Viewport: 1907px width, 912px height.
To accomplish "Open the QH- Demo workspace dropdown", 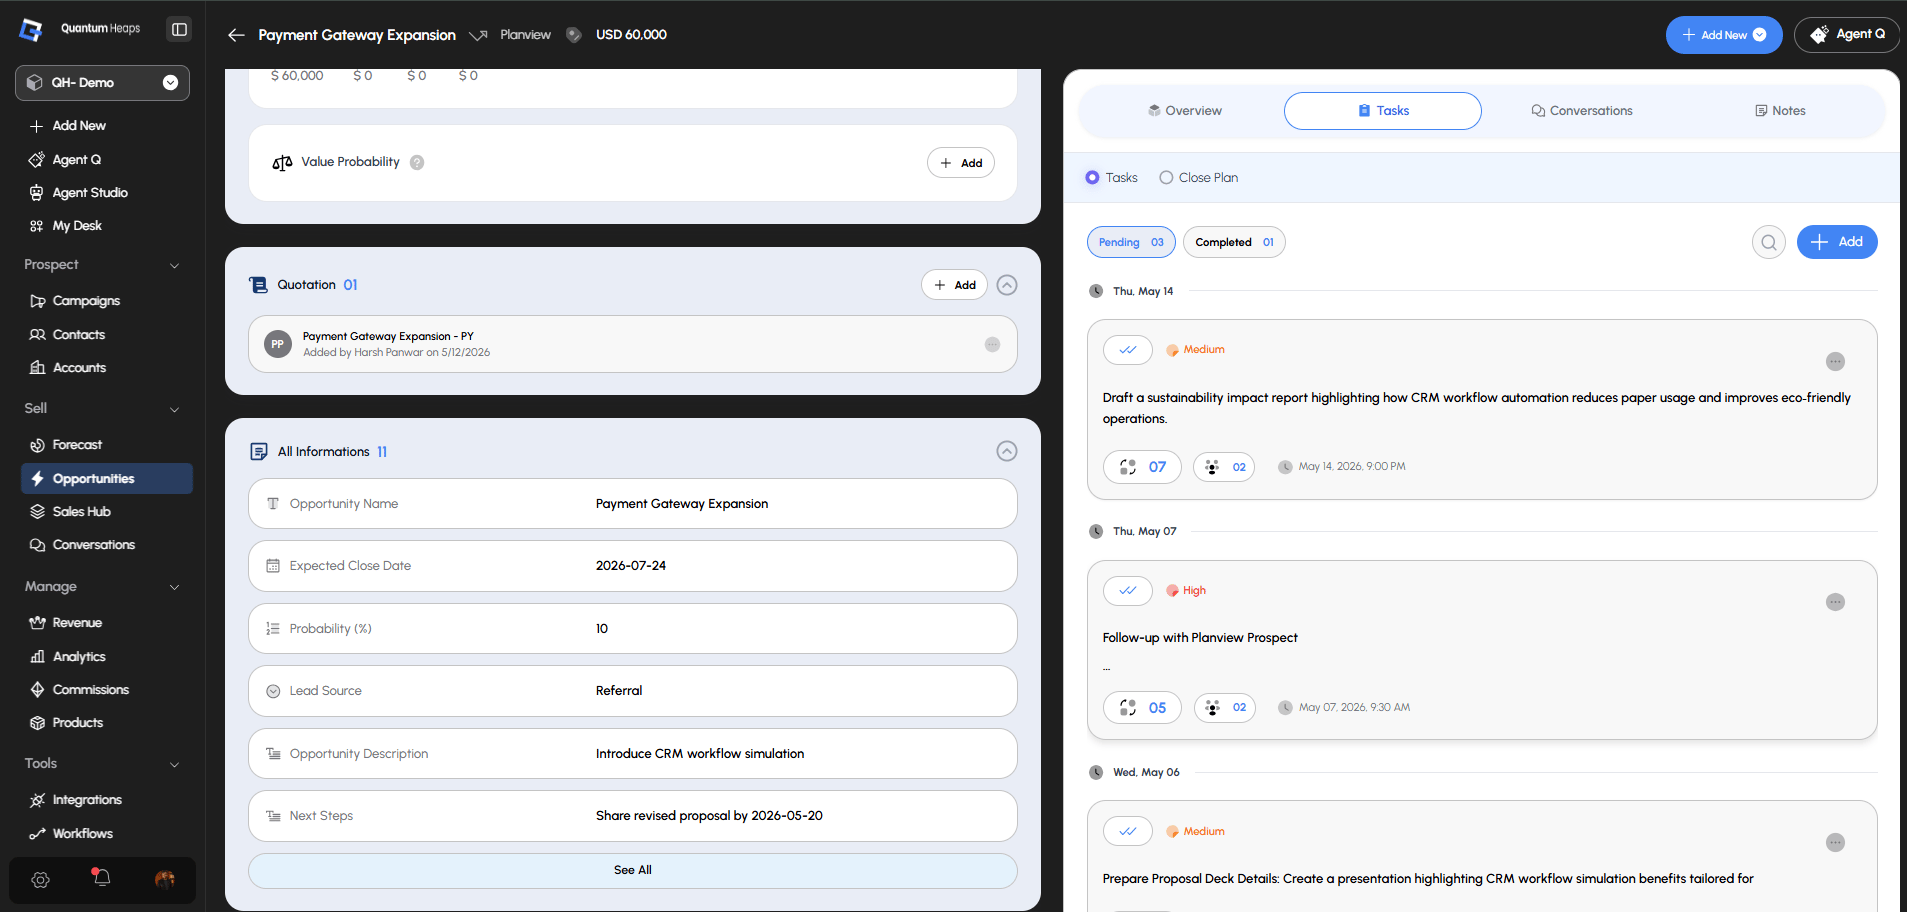I will pos(102,83).
